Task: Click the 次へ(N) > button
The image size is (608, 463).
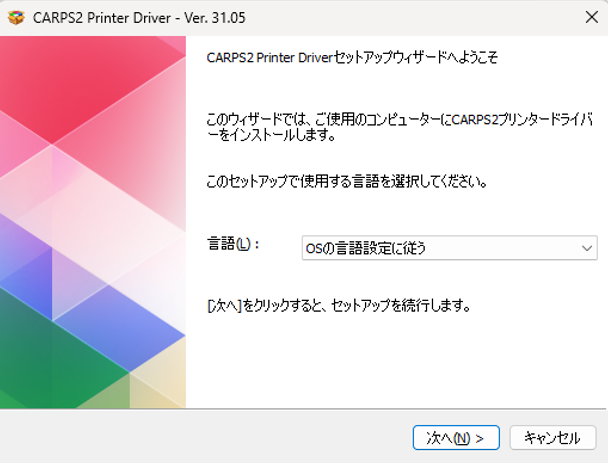Action: (x=456, y=438)
